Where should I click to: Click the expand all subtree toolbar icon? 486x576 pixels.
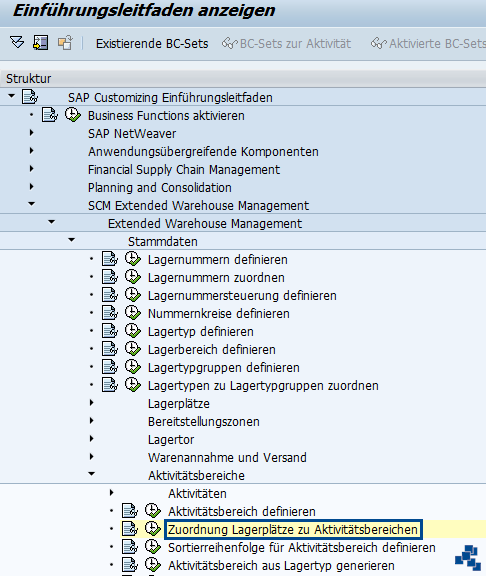[17, 43]
